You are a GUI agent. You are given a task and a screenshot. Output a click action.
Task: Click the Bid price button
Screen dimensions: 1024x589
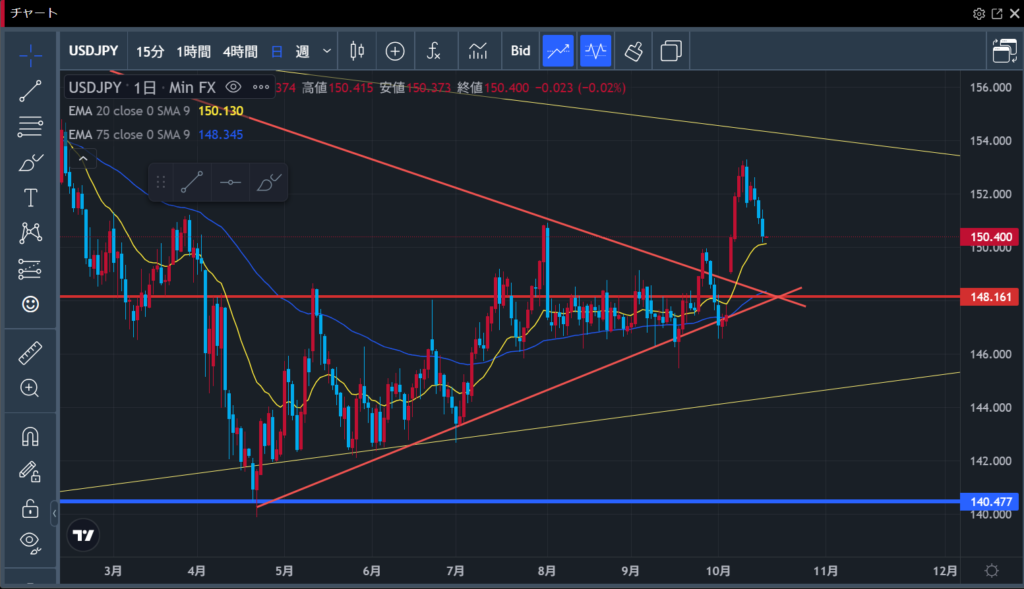520,50
